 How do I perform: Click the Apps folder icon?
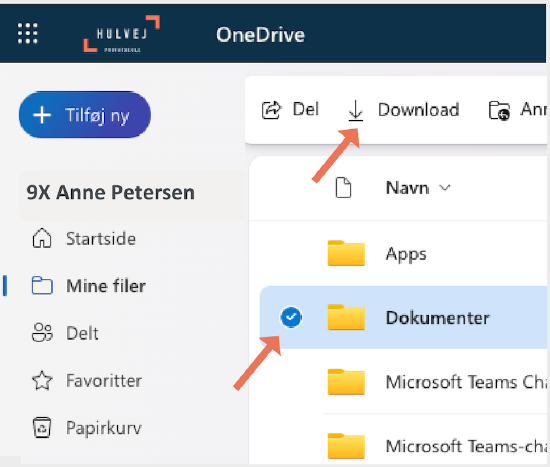coord(346,253)
